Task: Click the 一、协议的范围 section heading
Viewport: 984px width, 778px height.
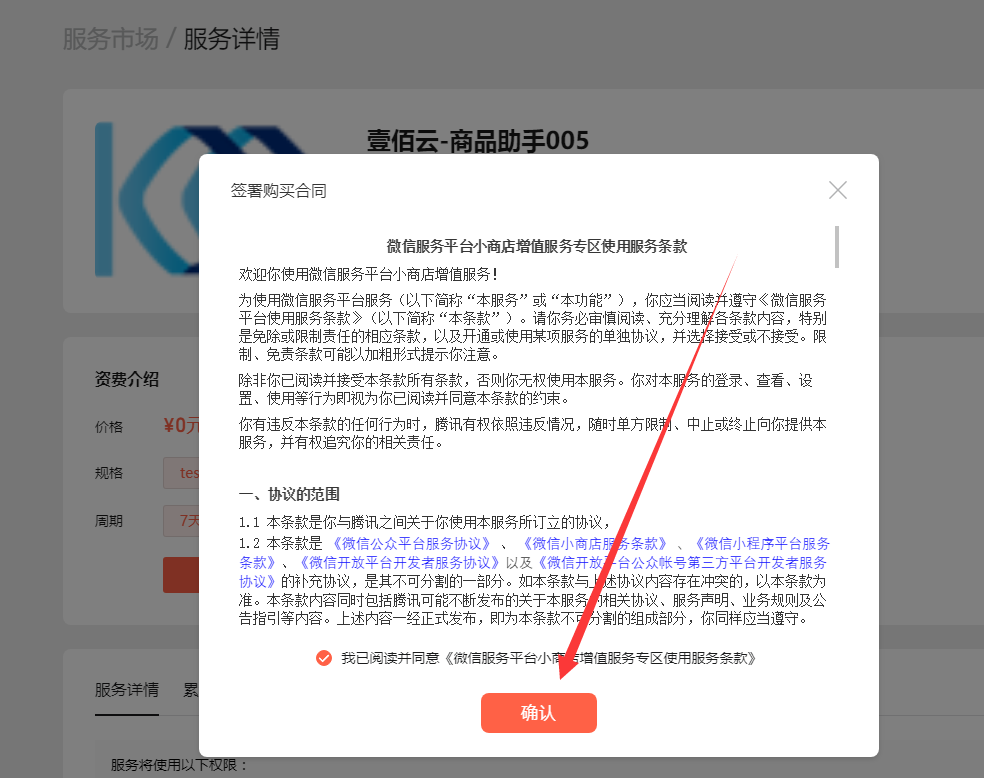Action: 289,494
